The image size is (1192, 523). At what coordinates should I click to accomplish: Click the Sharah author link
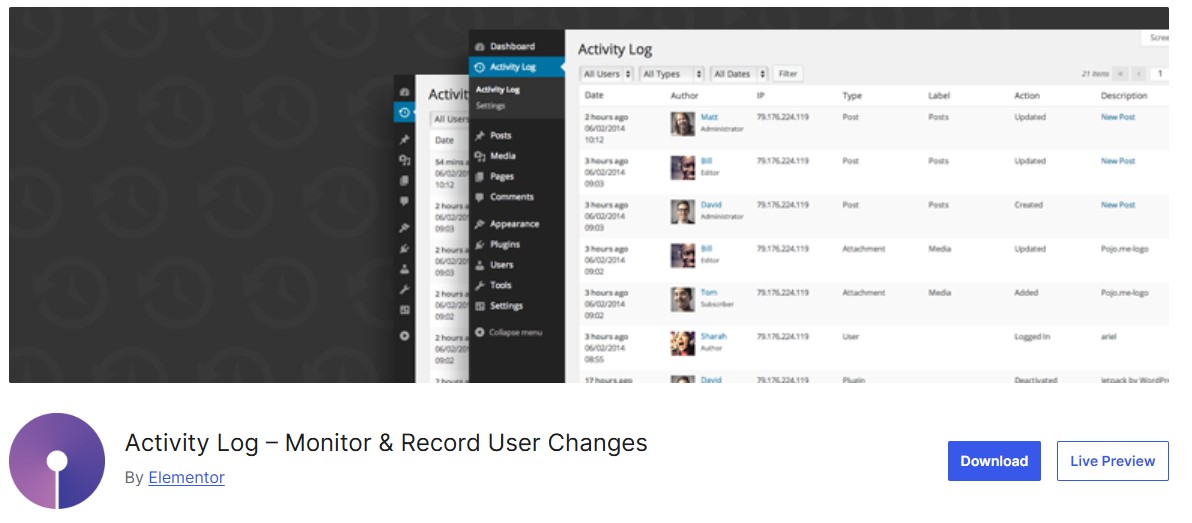pos(713,337)
